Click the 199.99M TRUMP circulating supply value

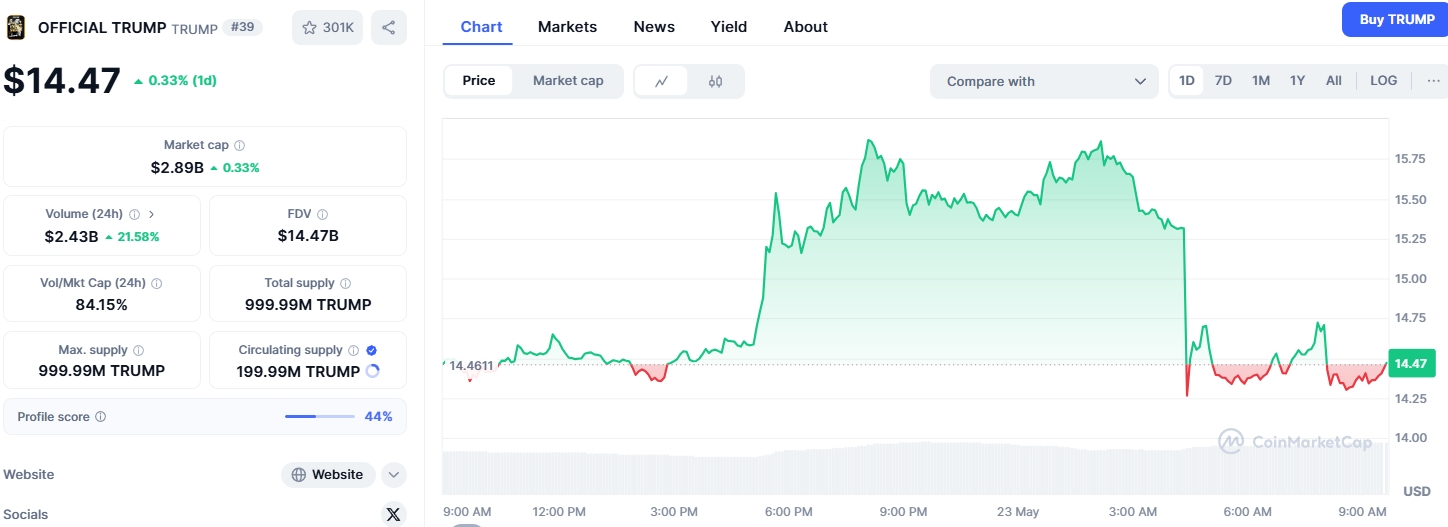tap(298, 371)
